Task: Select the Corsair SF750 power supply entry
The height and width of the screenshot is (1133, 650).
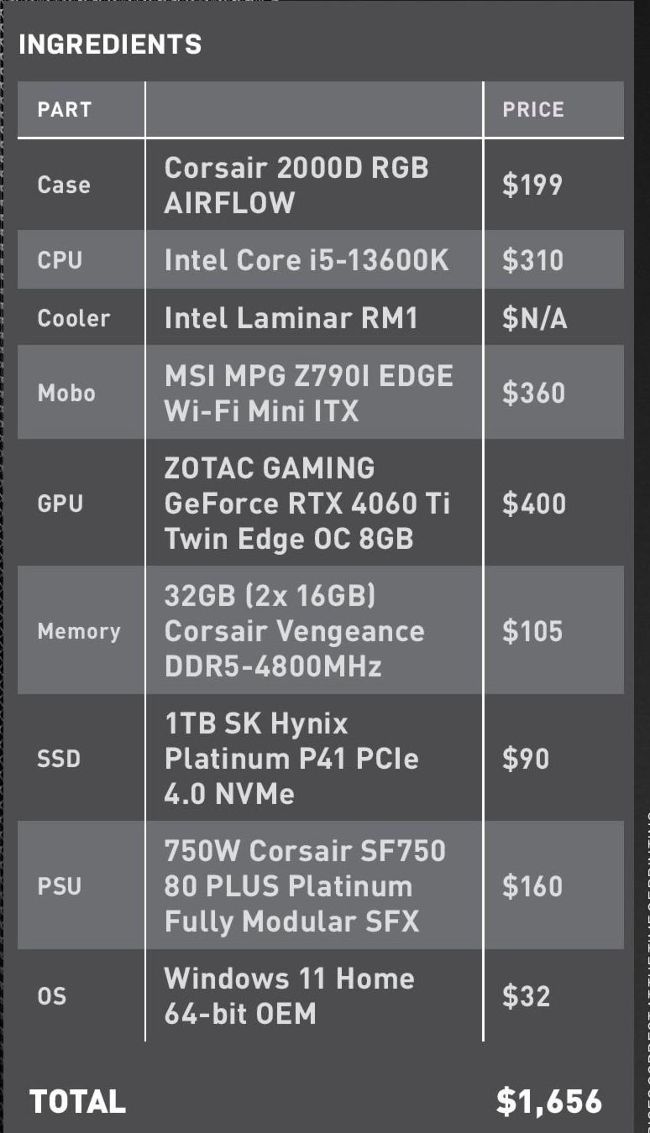Action: tap(305, 886)
